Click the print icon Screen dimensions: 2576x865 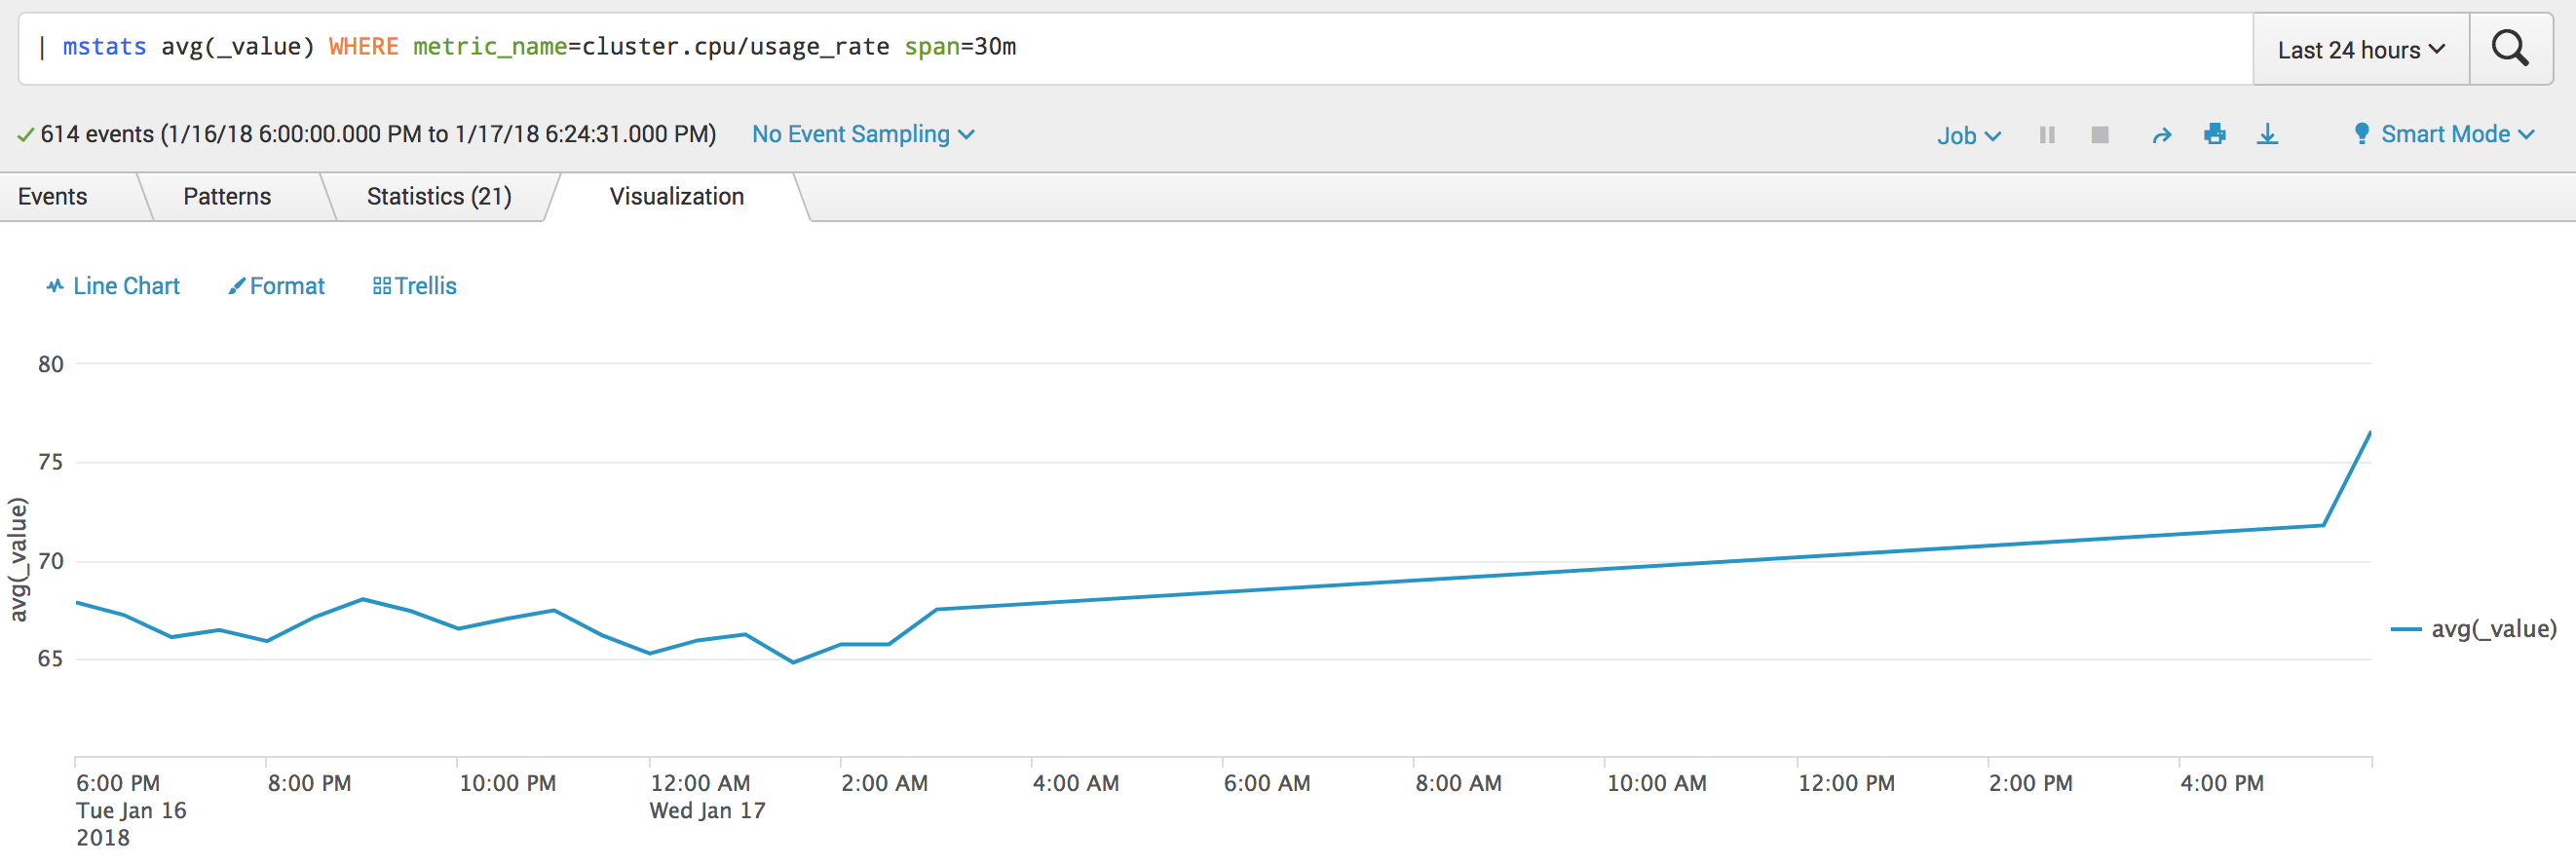[x=2214, y=133]
